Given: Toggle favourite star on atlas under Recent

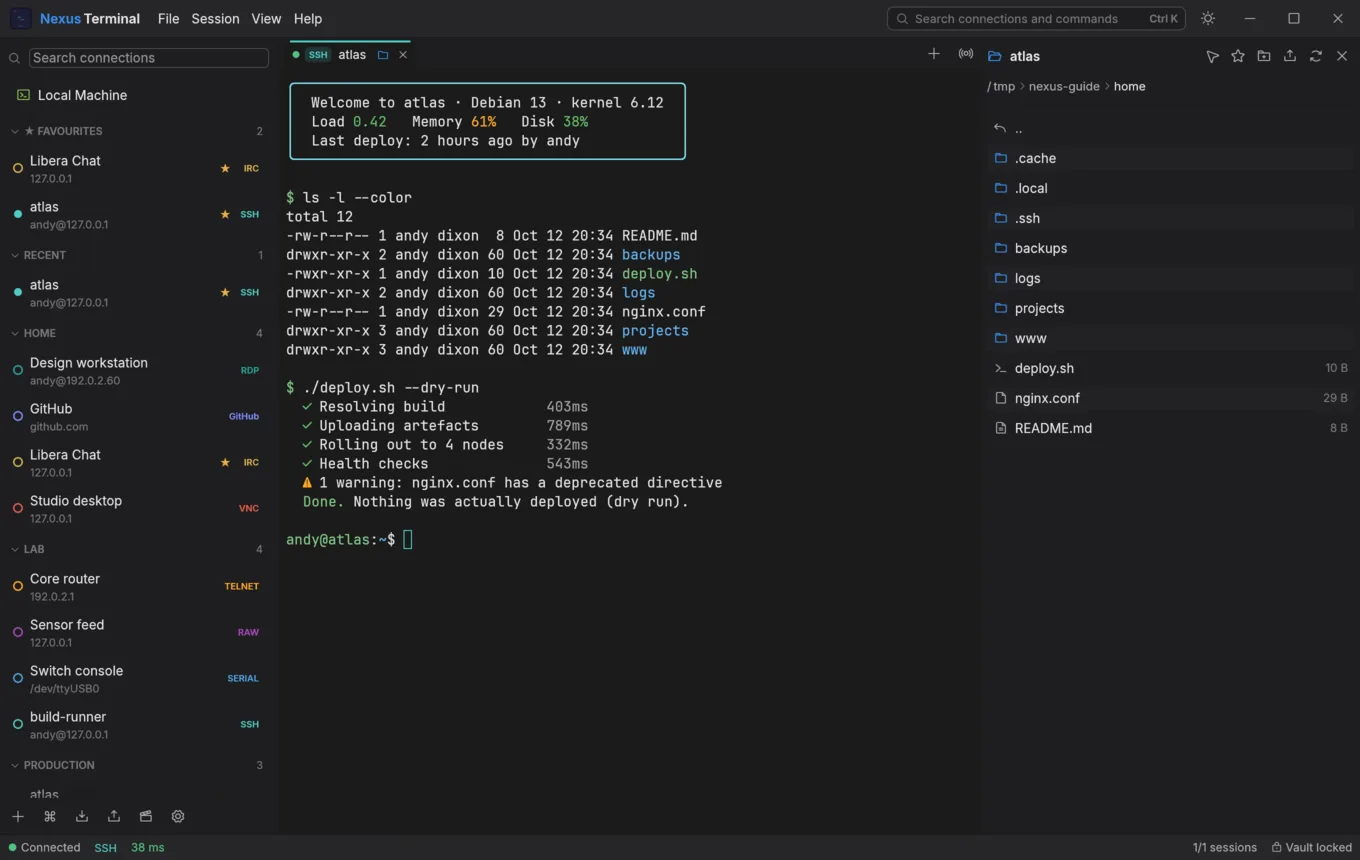Looking at the screenshot, I should (225, 292).
